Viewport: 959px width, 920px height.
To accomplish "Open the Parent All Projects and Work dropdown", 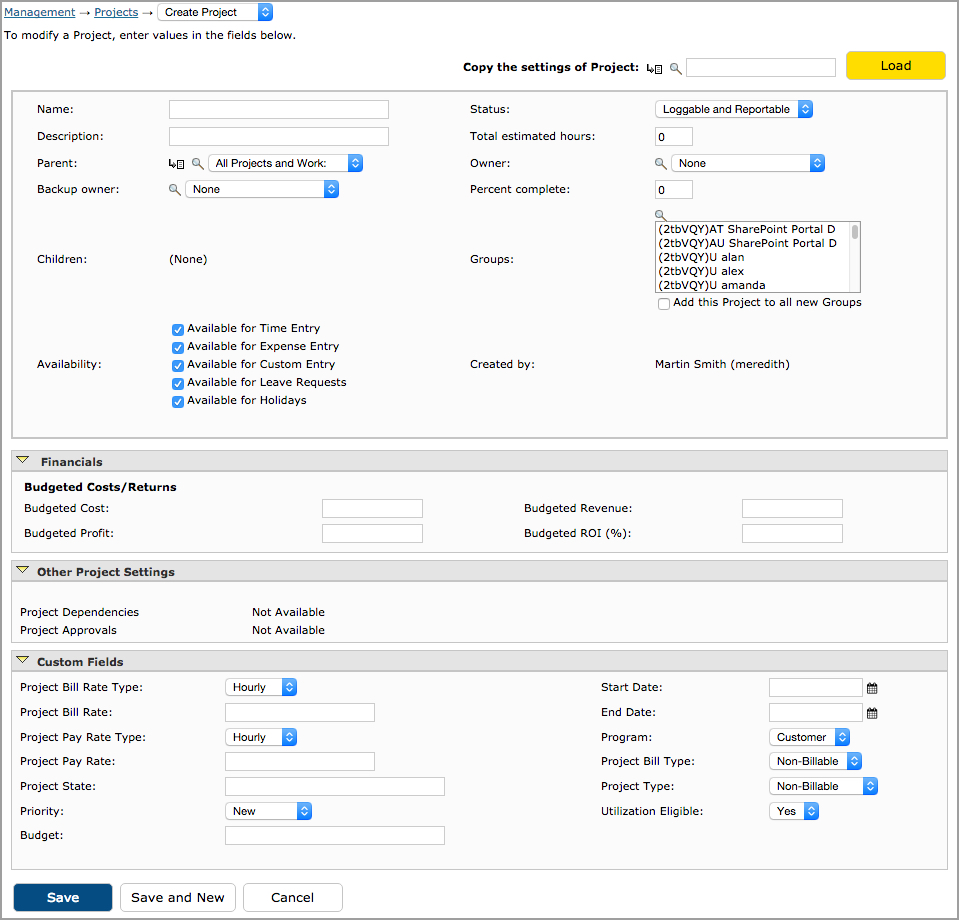I will 286,163.
